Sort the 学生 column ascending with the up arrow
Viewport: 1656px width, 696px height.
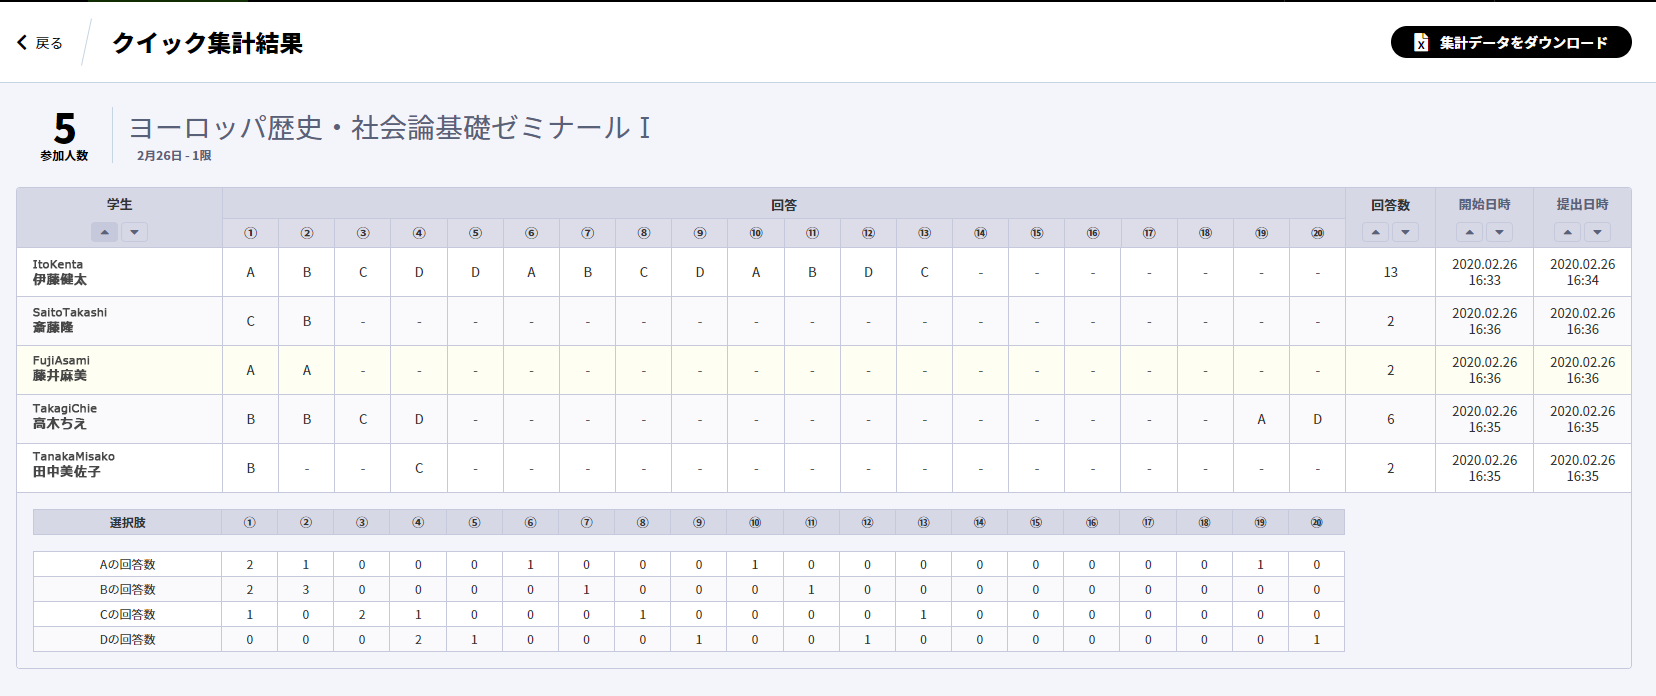pos(105,232)
